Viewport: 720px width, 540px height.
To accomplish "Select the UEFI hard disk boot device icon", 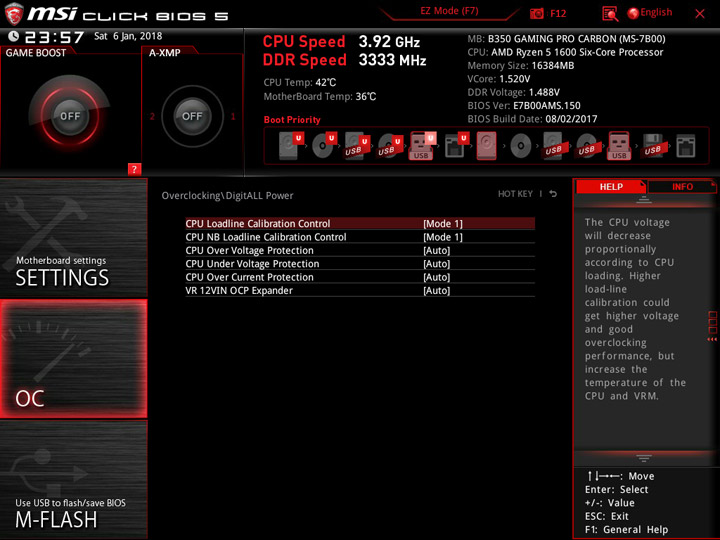I will (292, 146).
